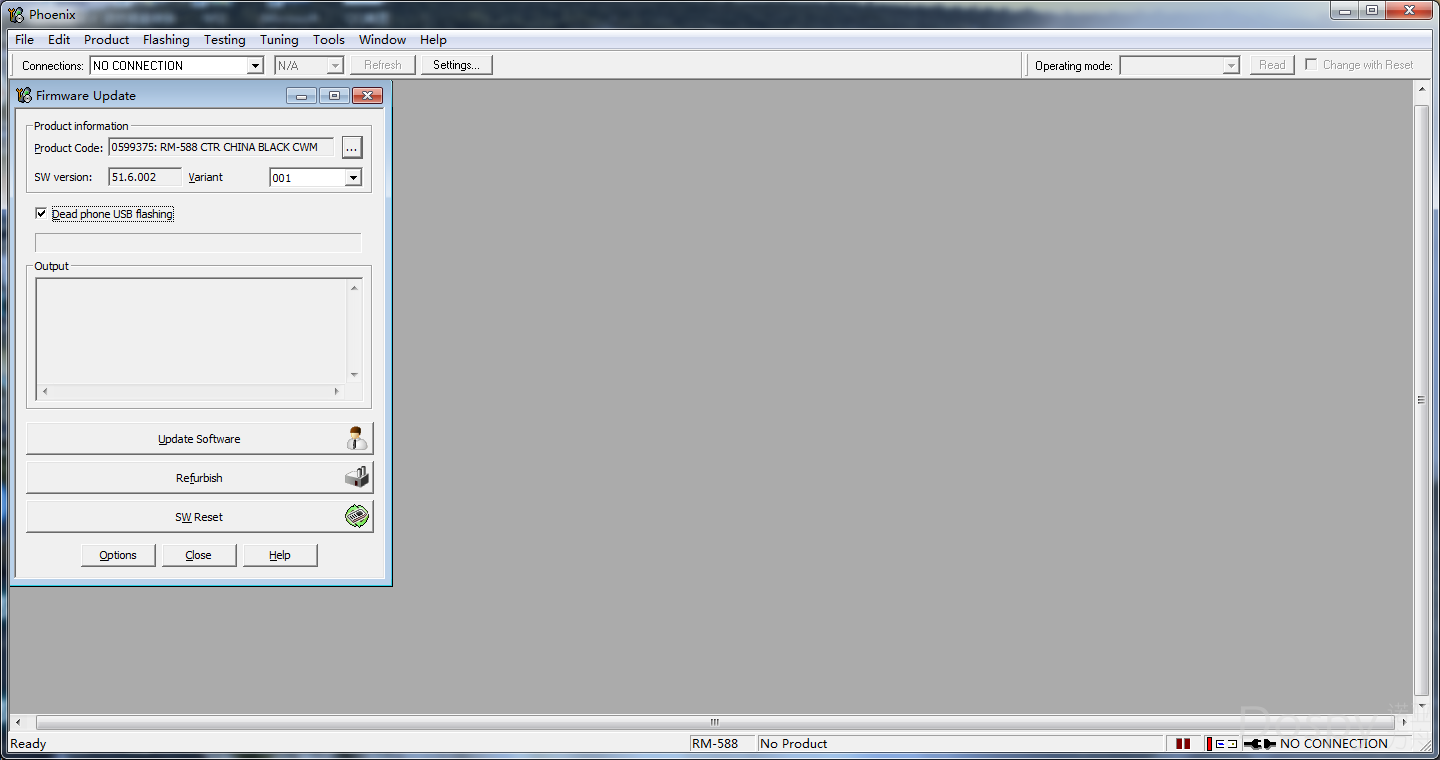
Task: Open the File menu
Action: coord(24,40)
